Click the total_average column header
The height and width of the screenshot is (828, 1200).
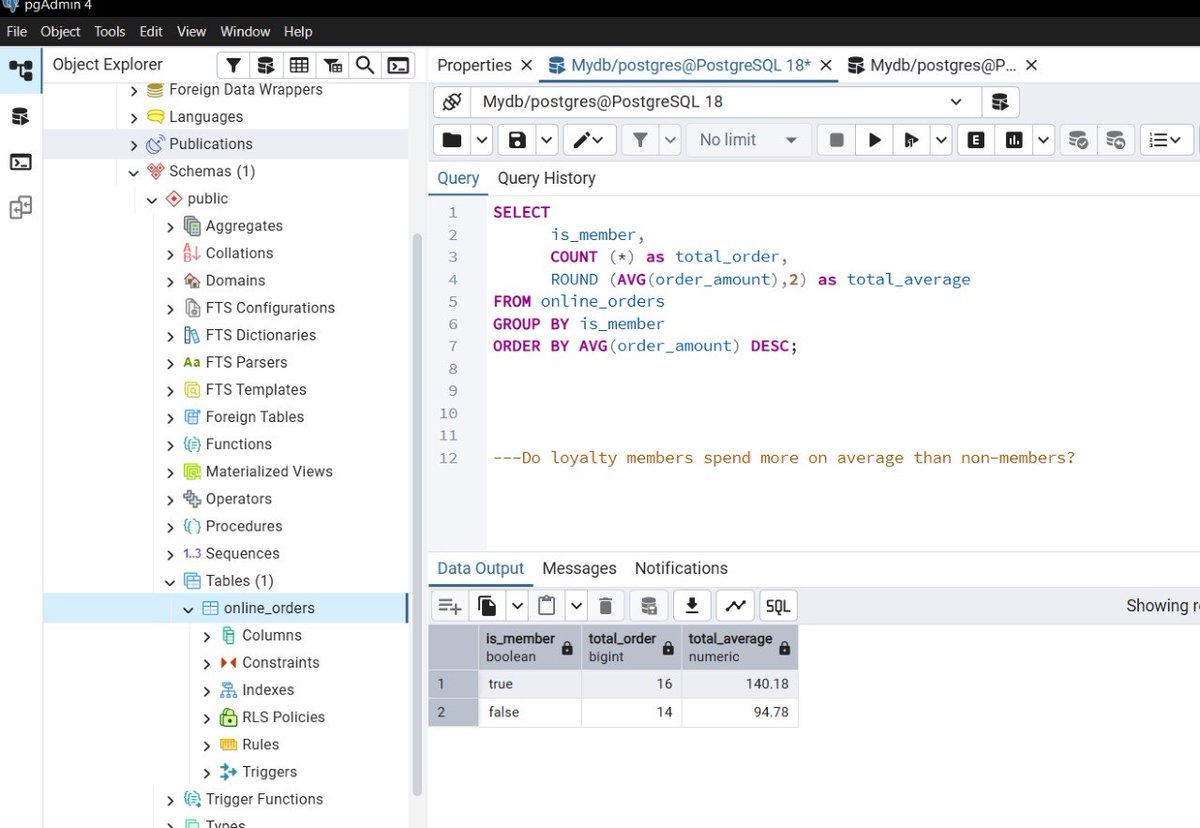[x=740, y=647]
